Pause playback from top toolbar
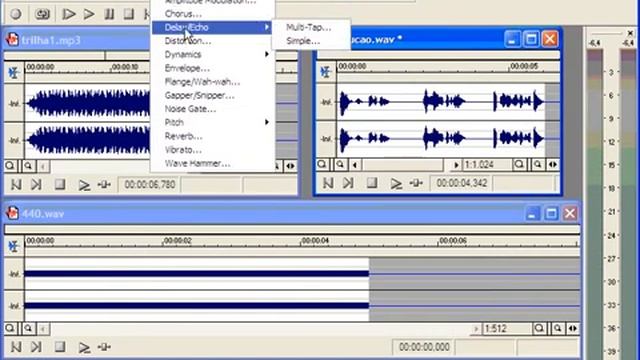Image resolution: width=640 pixels, height=360 pixels. pyautogui.click(x=109, y=14)
